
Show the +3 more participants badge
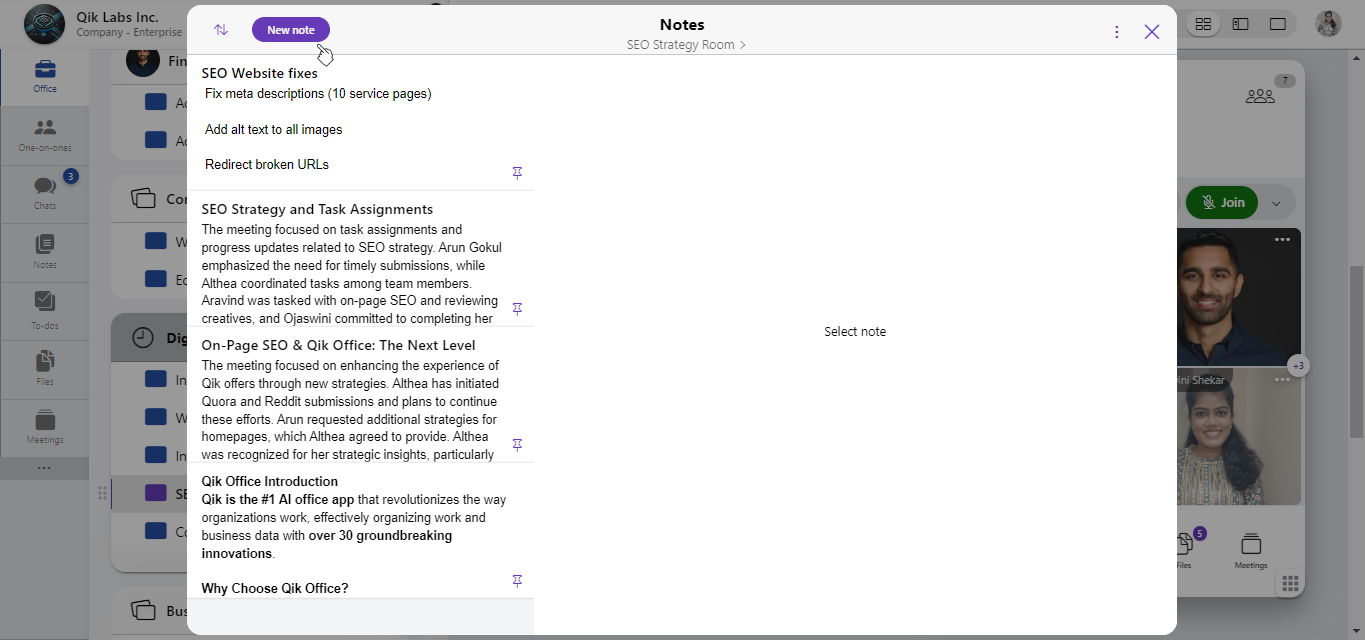tap(1298, 366)
